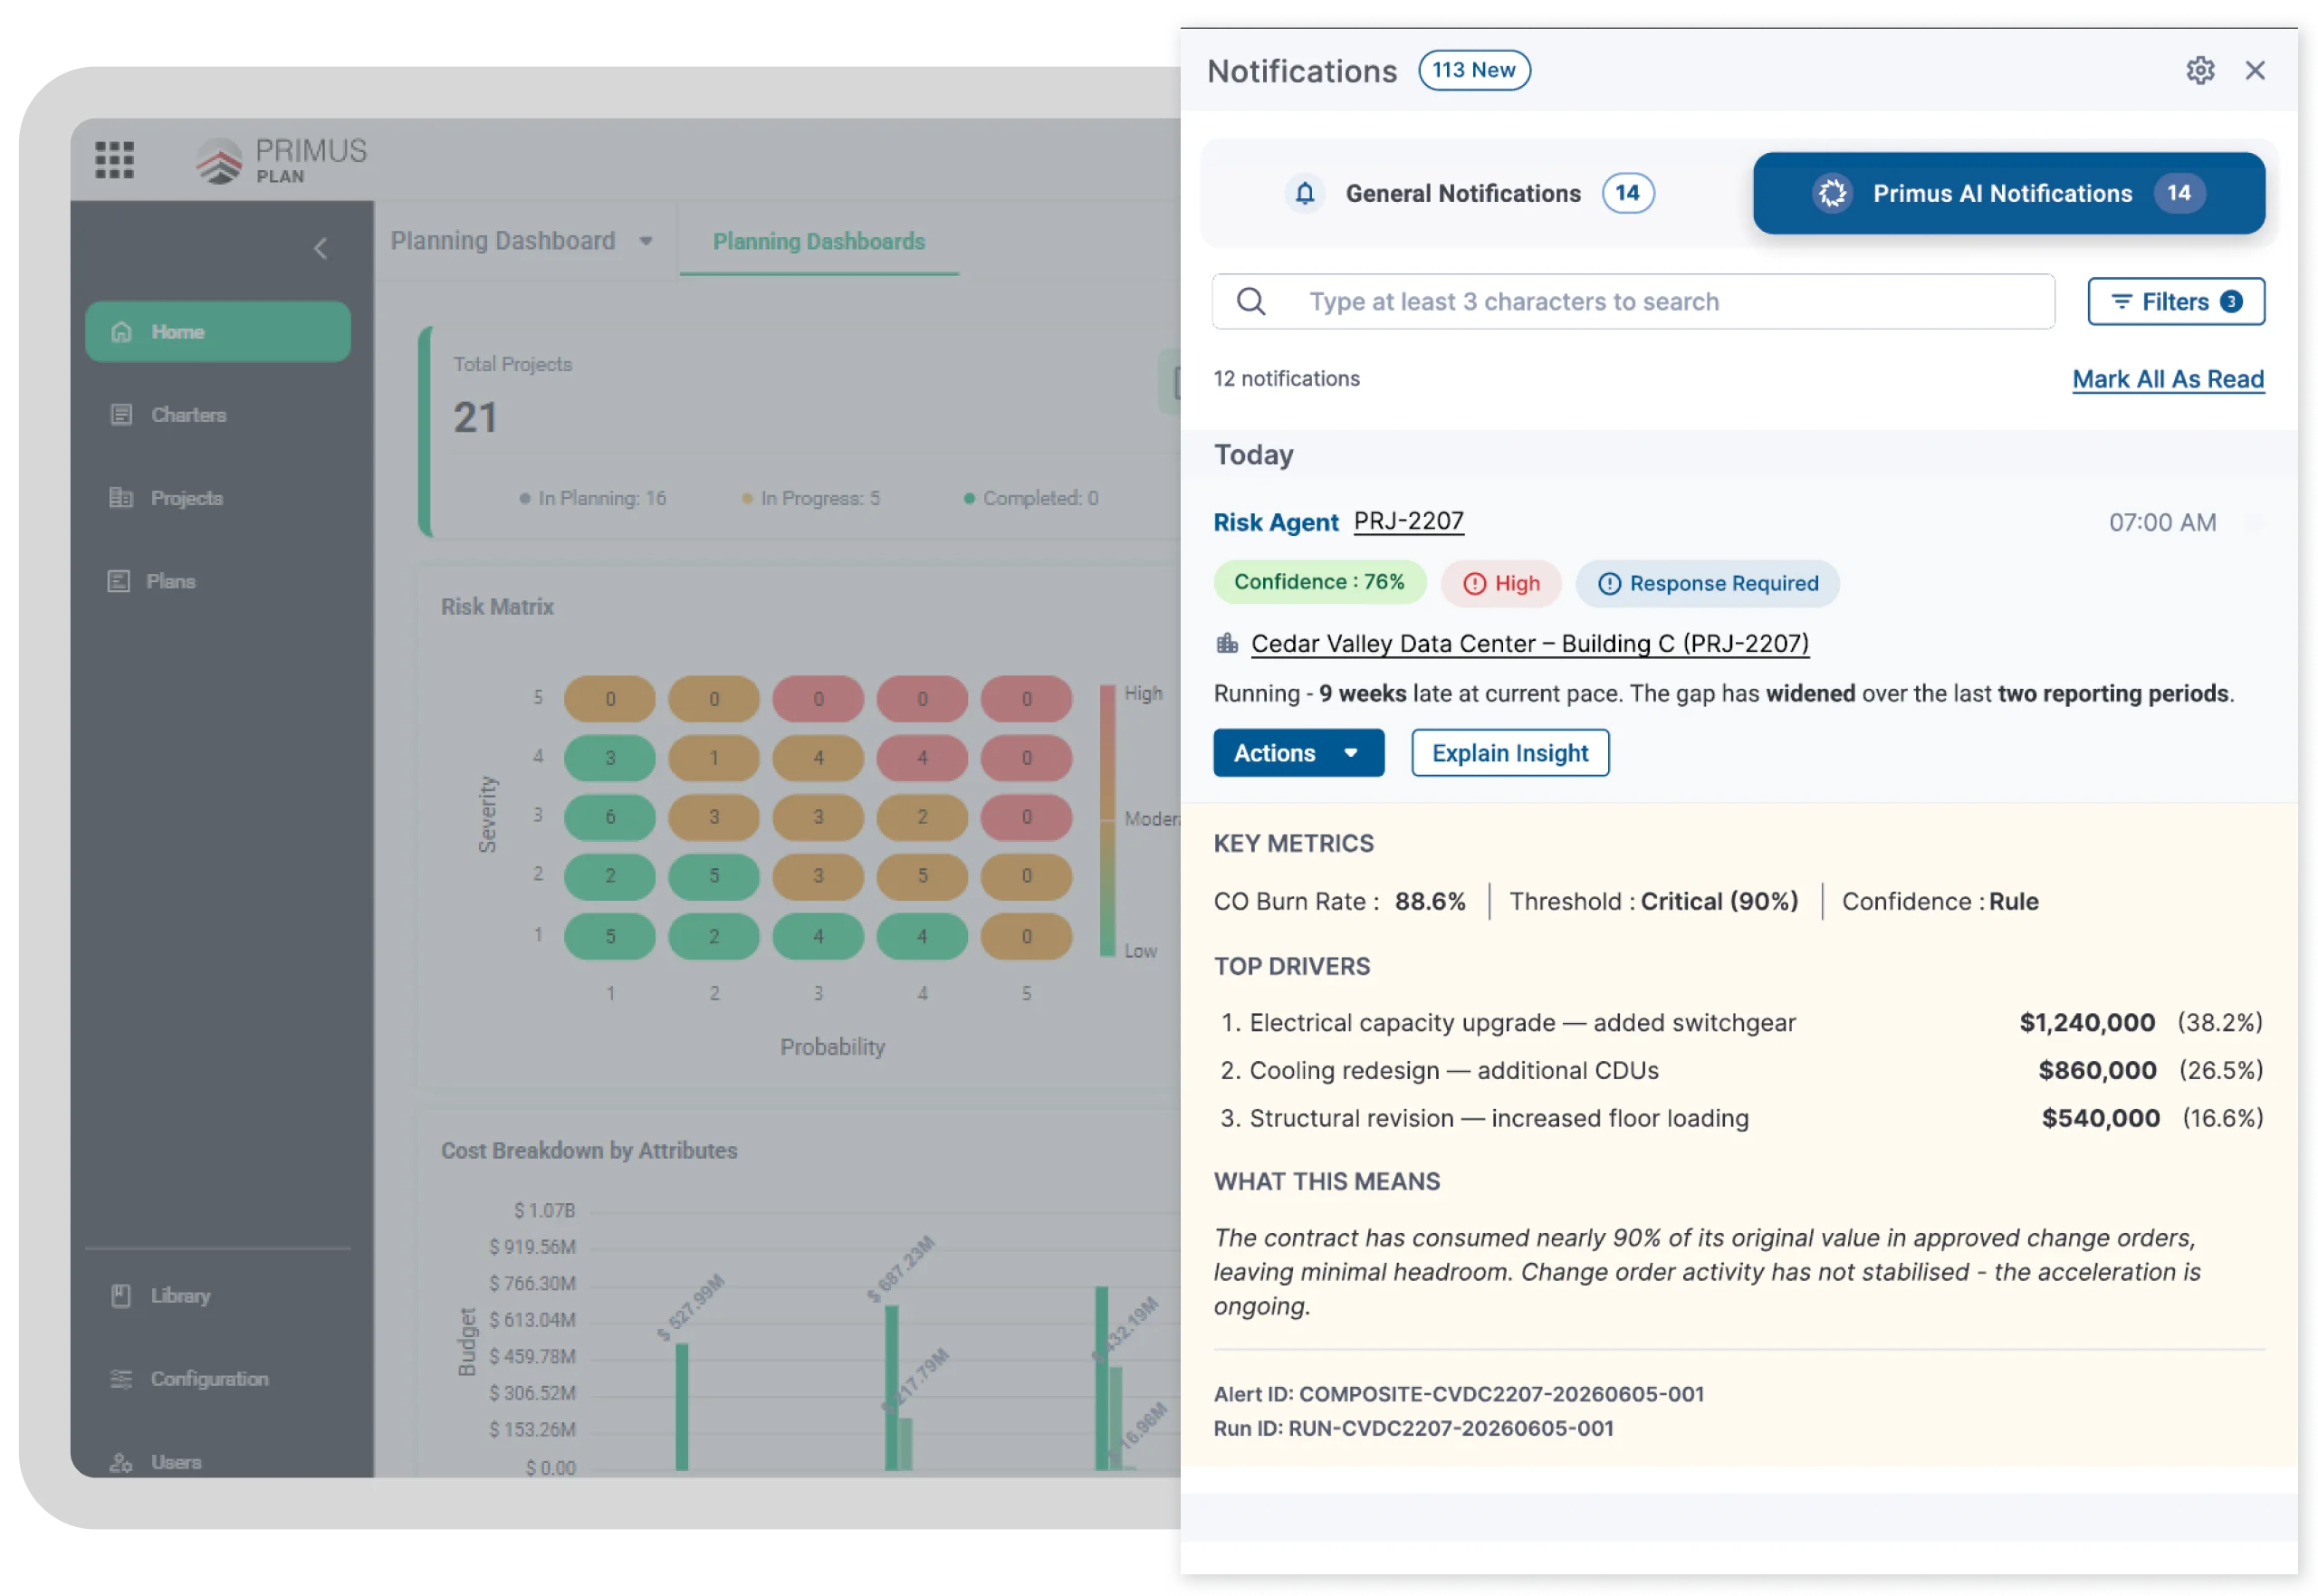Screen dimensions: 2318x1596
Task: Open the notification settings gear icon
Action: [x=2199, y=70]
